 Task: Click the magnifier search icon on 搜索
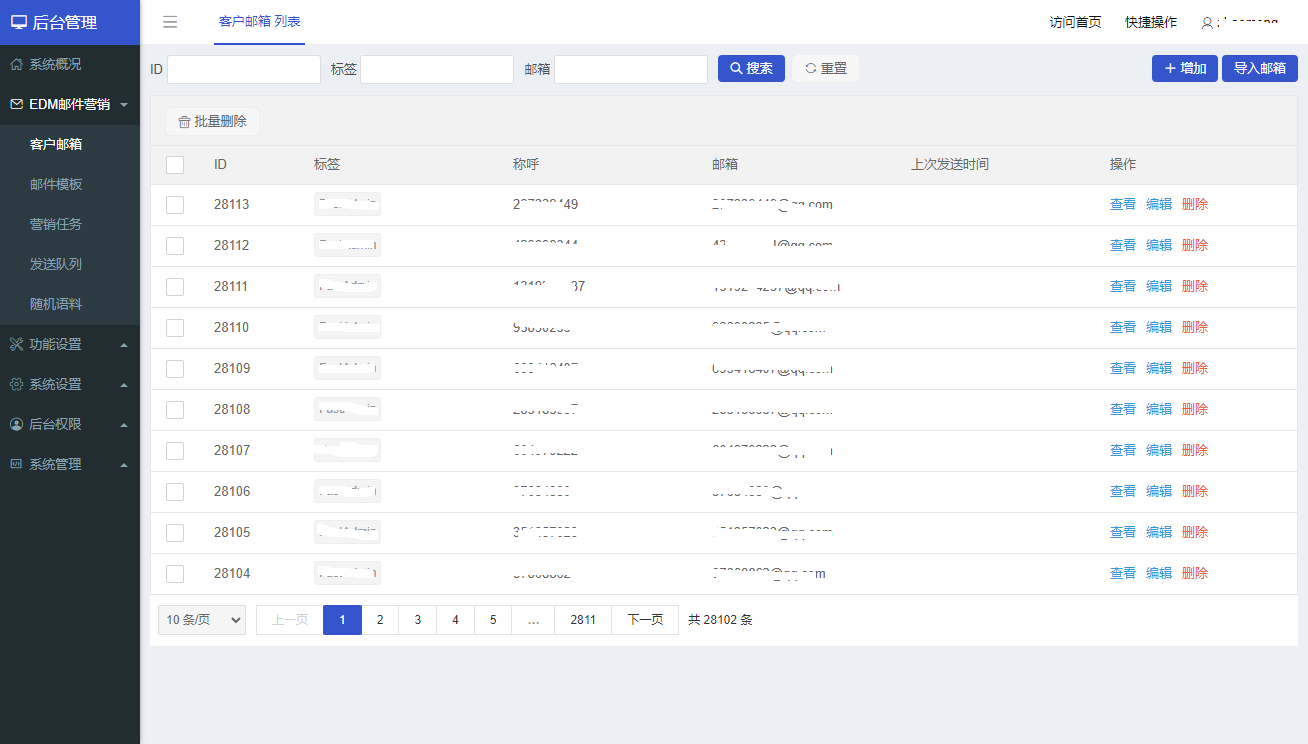(x=736, y=68)
